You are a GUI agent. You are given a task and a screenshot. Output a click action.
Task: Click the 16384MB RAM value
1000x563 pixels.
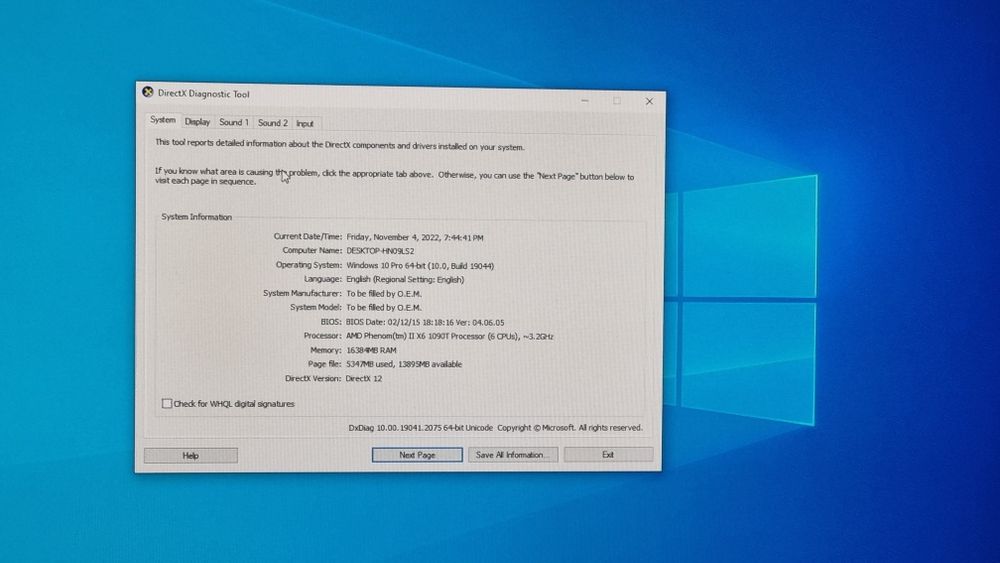click(x=371, y=350)
